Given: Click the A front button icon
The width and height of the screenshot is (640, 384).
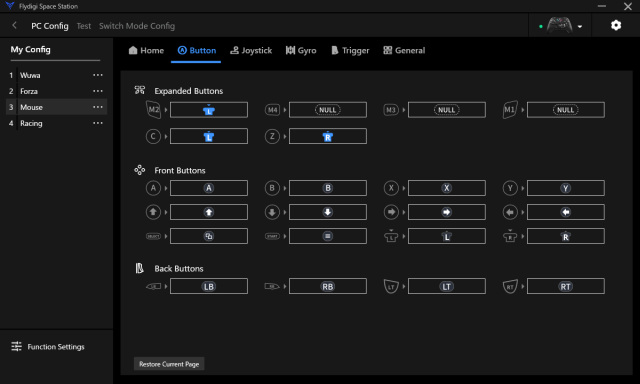Looking at the screenshot, I should [x=153, y=188].
